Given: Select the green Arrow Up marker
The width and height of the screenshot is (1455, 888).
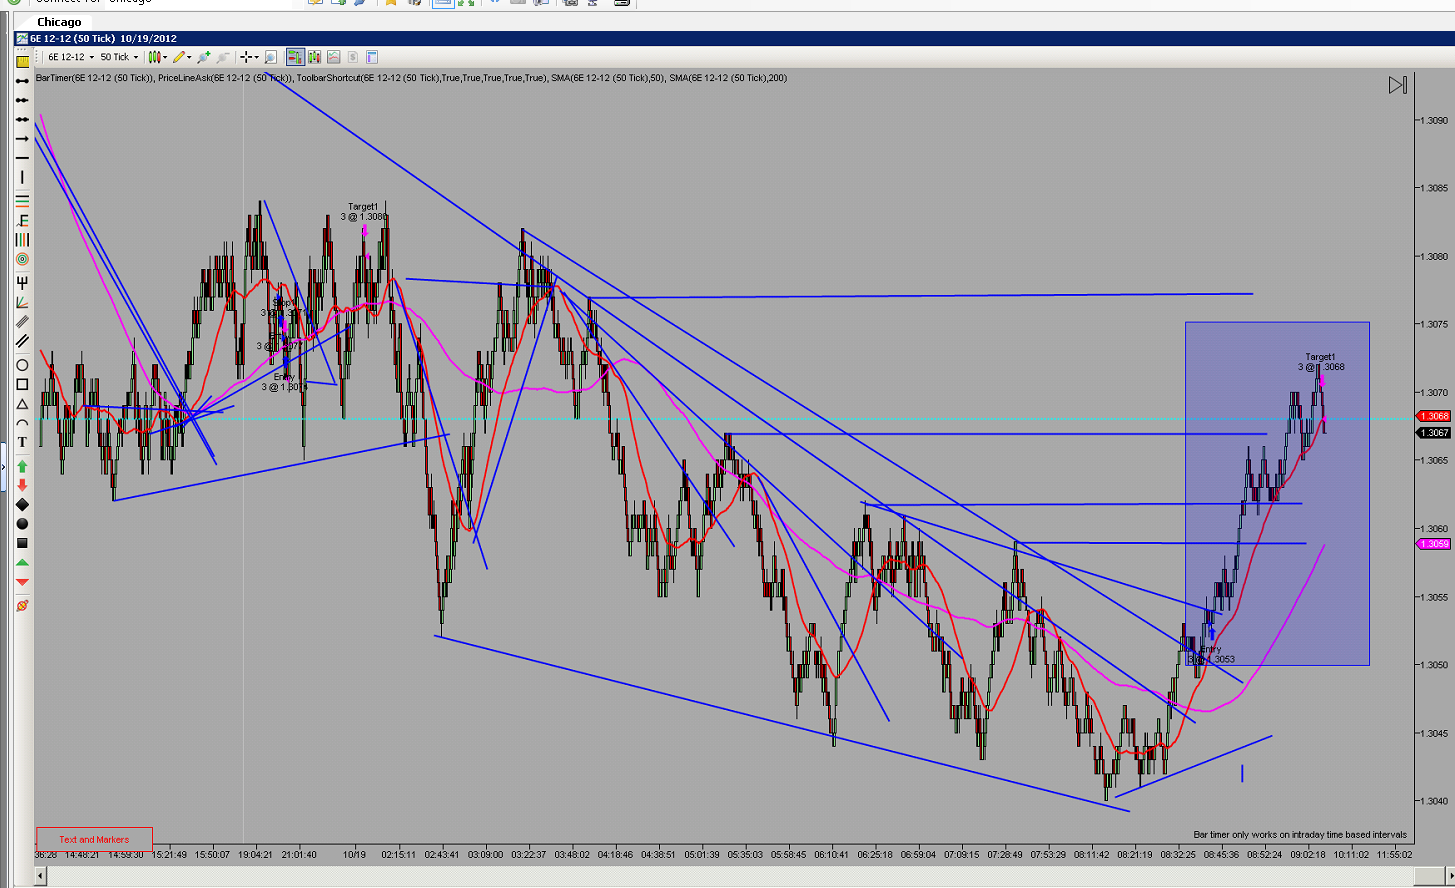Looking at the screenshot, I should click(x=22, y=466).
